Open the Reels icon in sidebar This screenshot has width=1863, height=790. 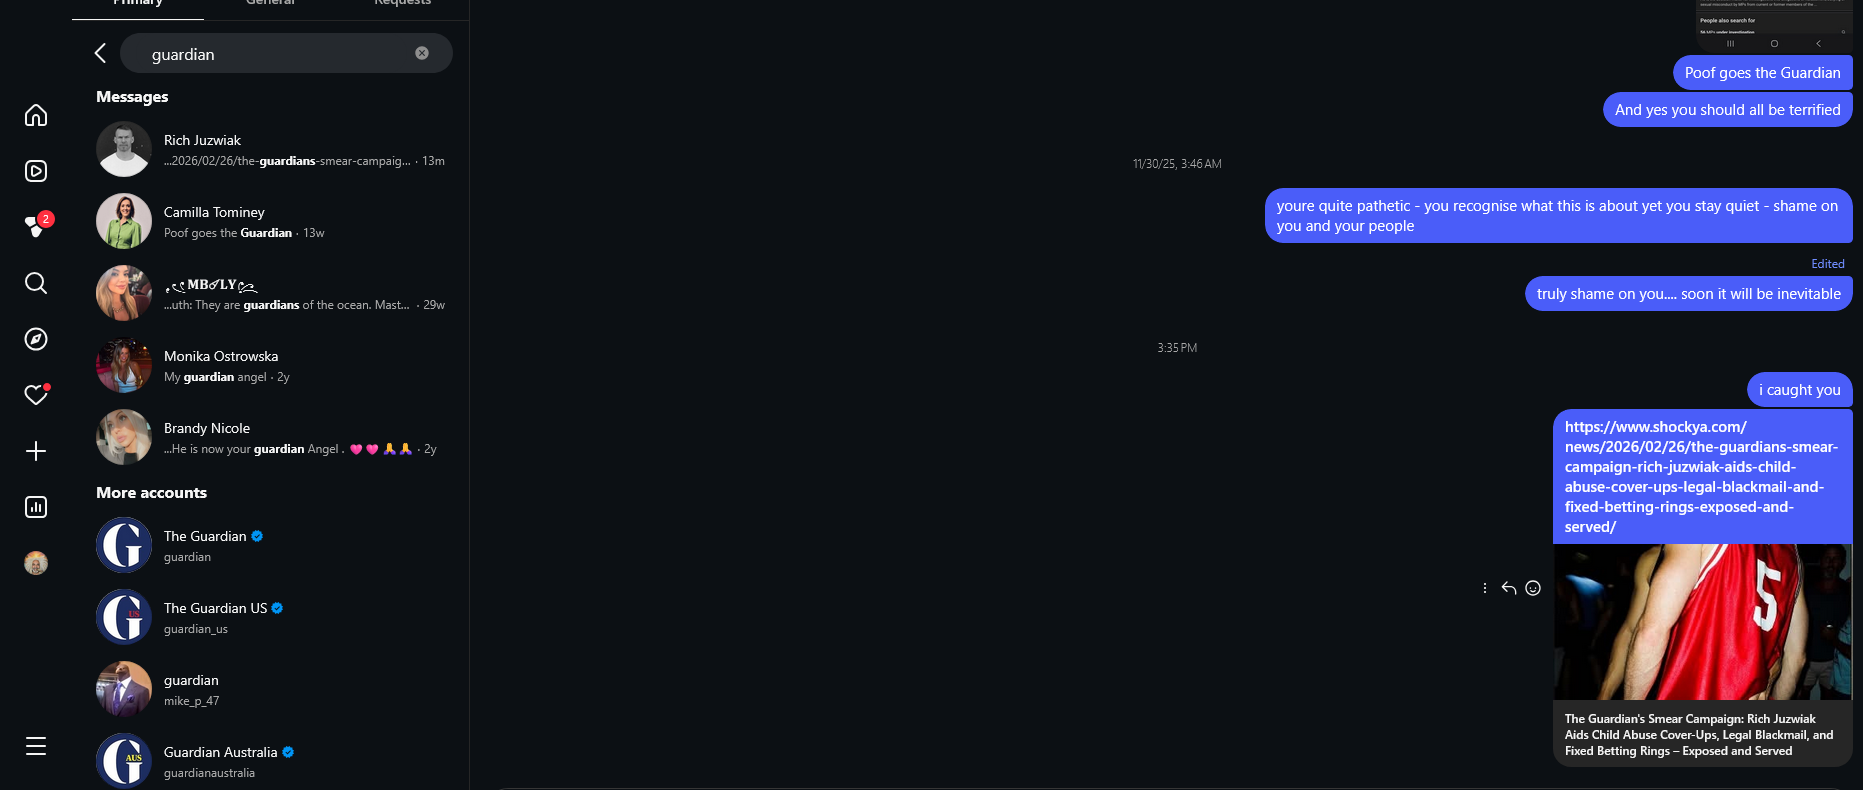(36, 171)
